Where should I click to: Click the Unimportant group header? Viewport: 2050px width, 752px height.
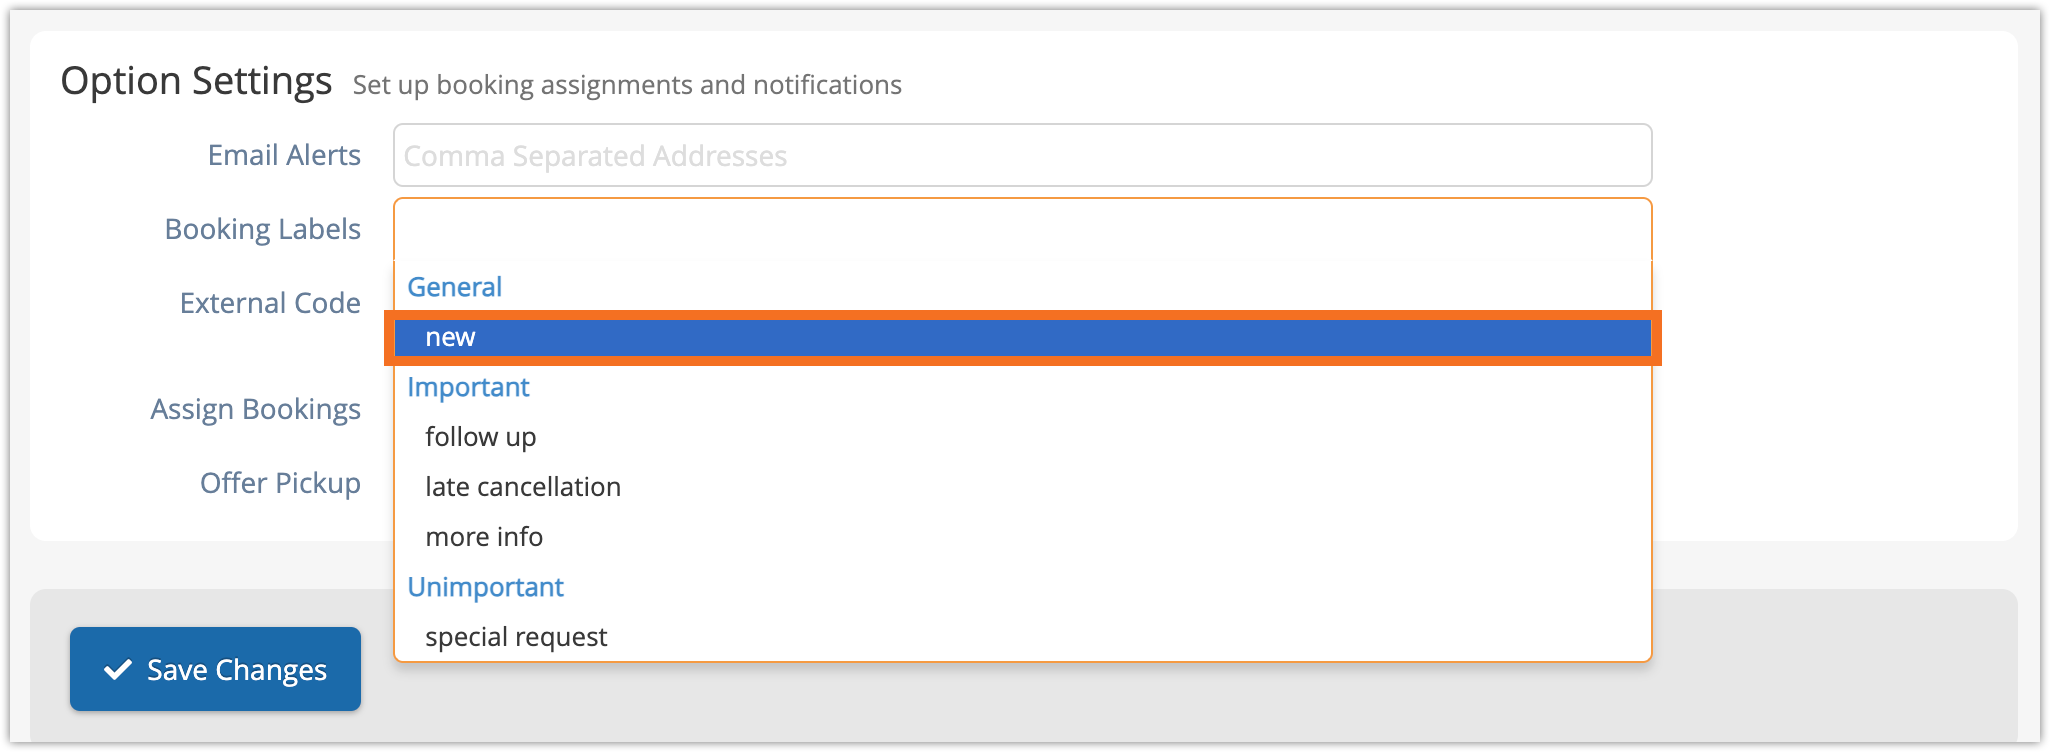(x=486, y=587)
